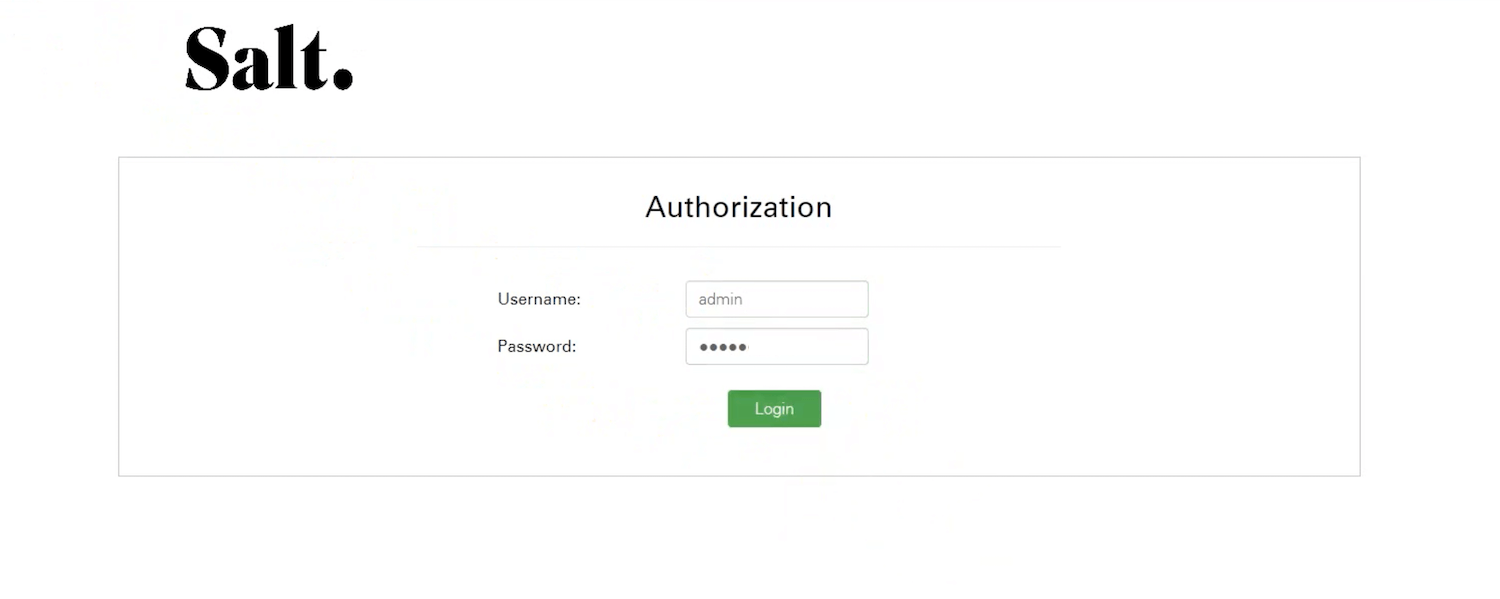Image resolution: width=1500 pixels, height=599 pixels.
Task: Click the masked dots in Password box
Action: 723,347
